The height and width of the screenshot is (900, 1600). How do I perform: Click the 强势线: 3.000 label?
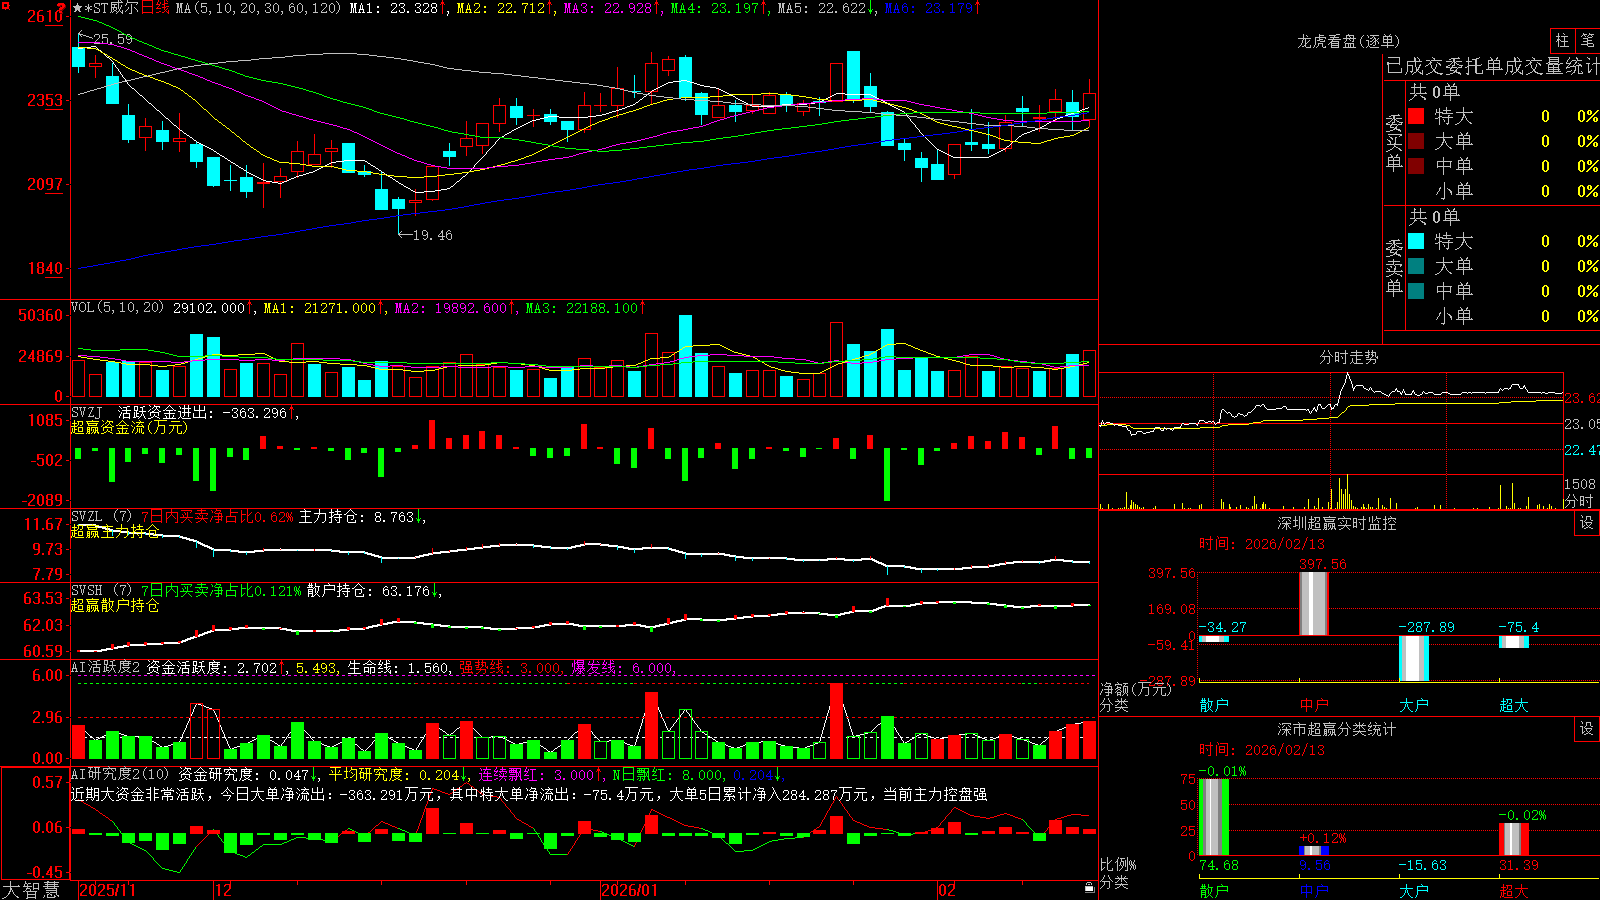click(x=511, y=668)
